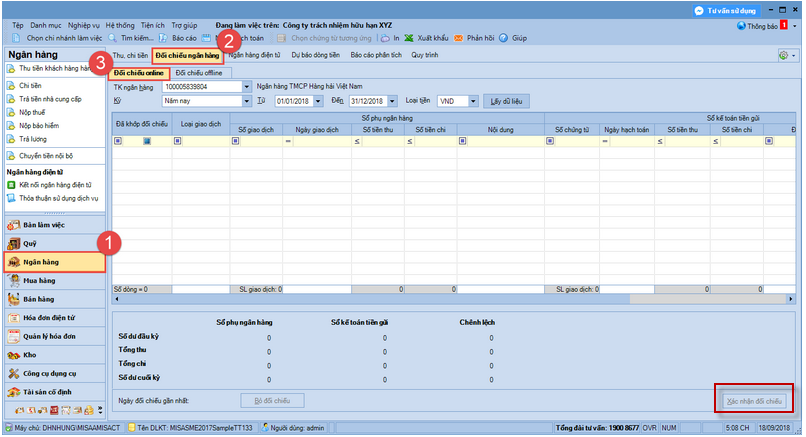
Task: Open the Bán hàng module
Action: (x=54, y=299)
